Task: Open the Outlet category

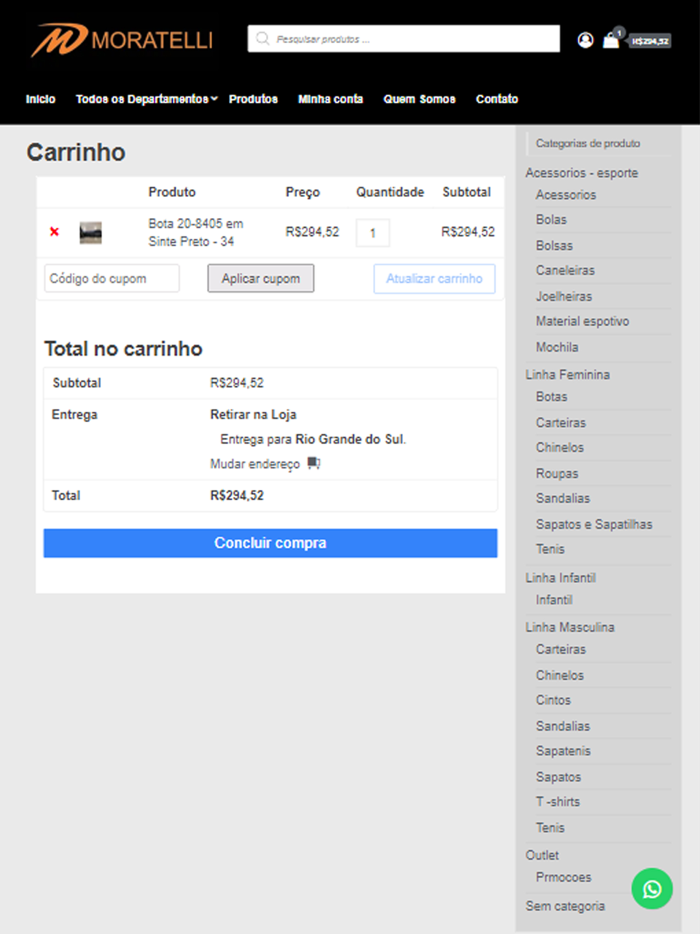Action: click(x=542, y=855)
